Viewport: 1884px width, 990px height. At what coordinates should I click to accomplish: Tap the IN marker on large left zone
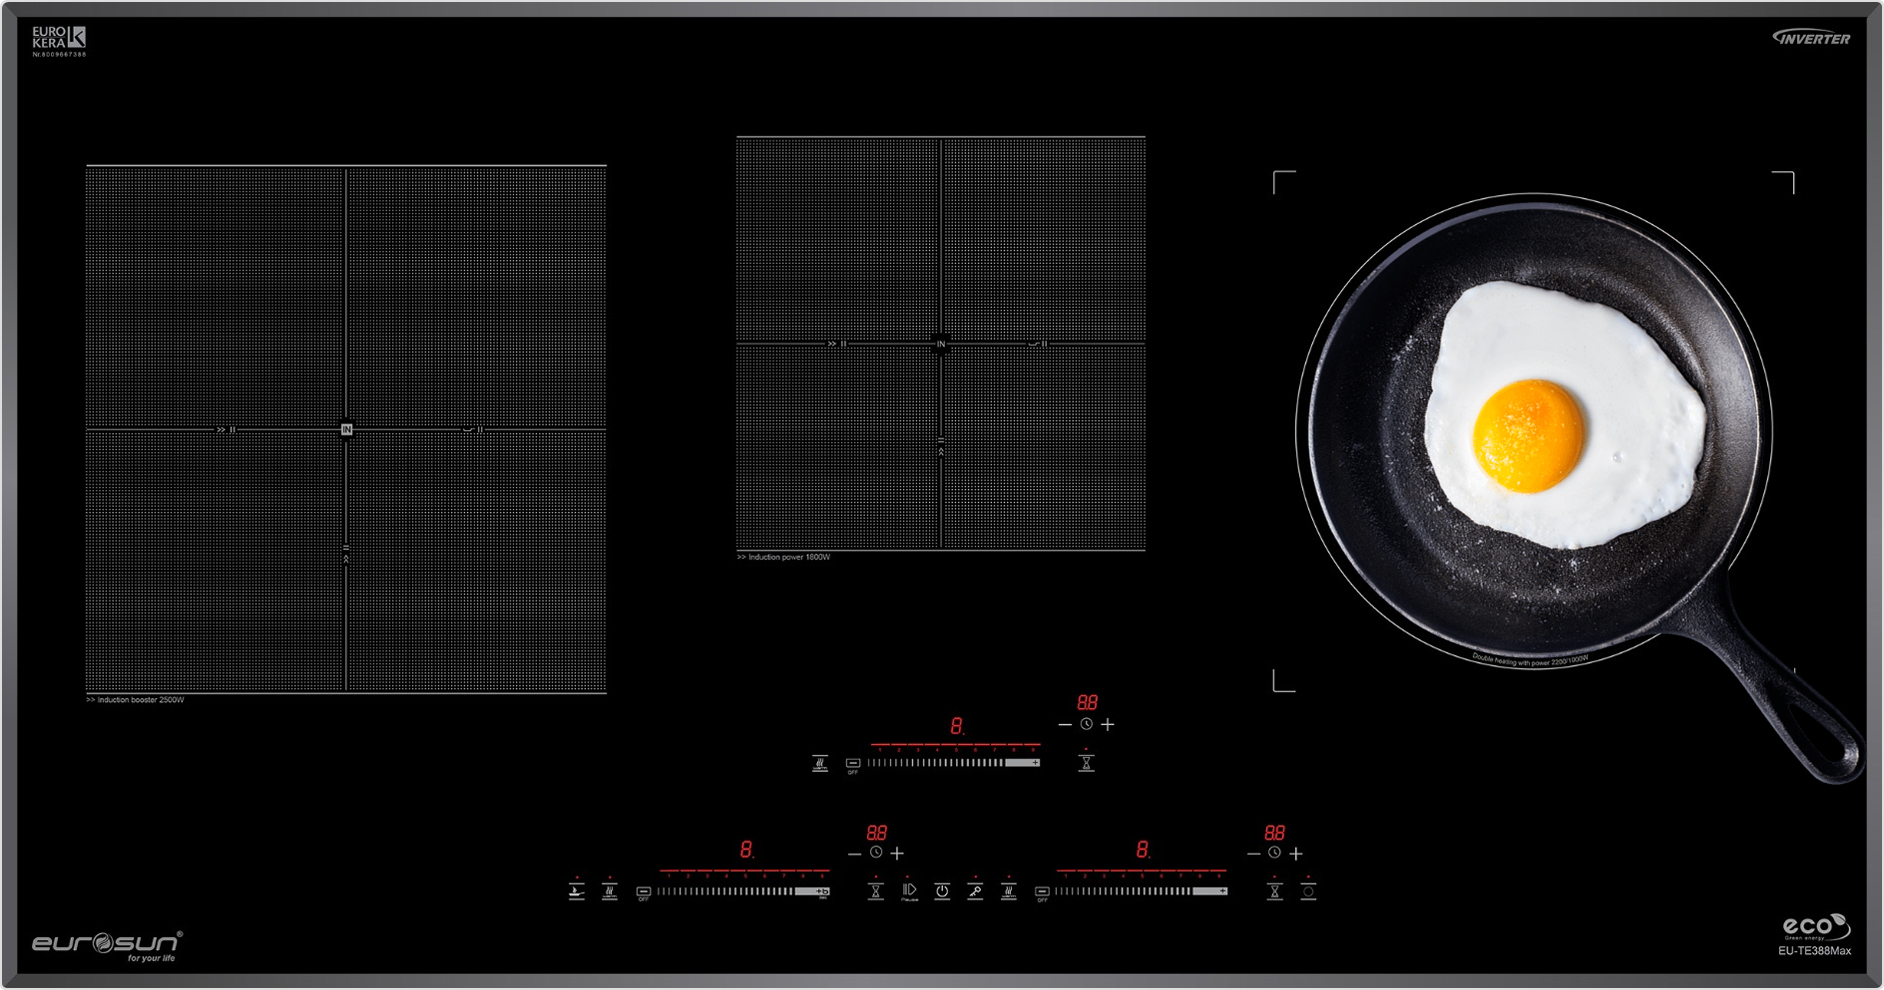pyautogui.click(x=346, y=429)
